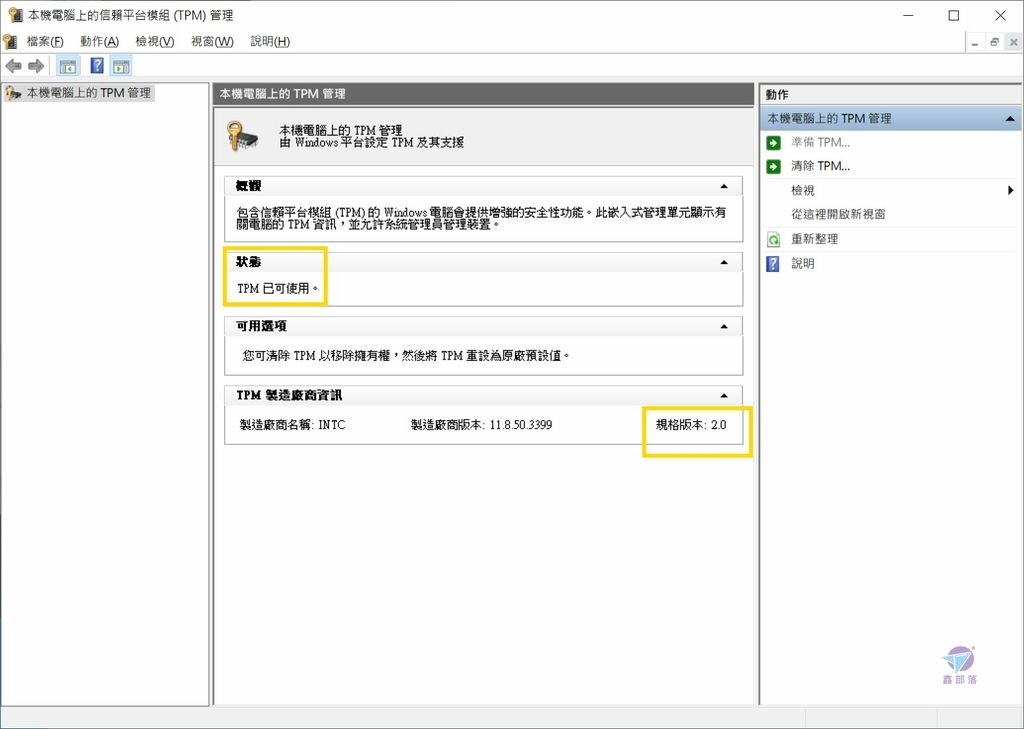
Task: Open the 檢視(V) menu
Action: 155,41
